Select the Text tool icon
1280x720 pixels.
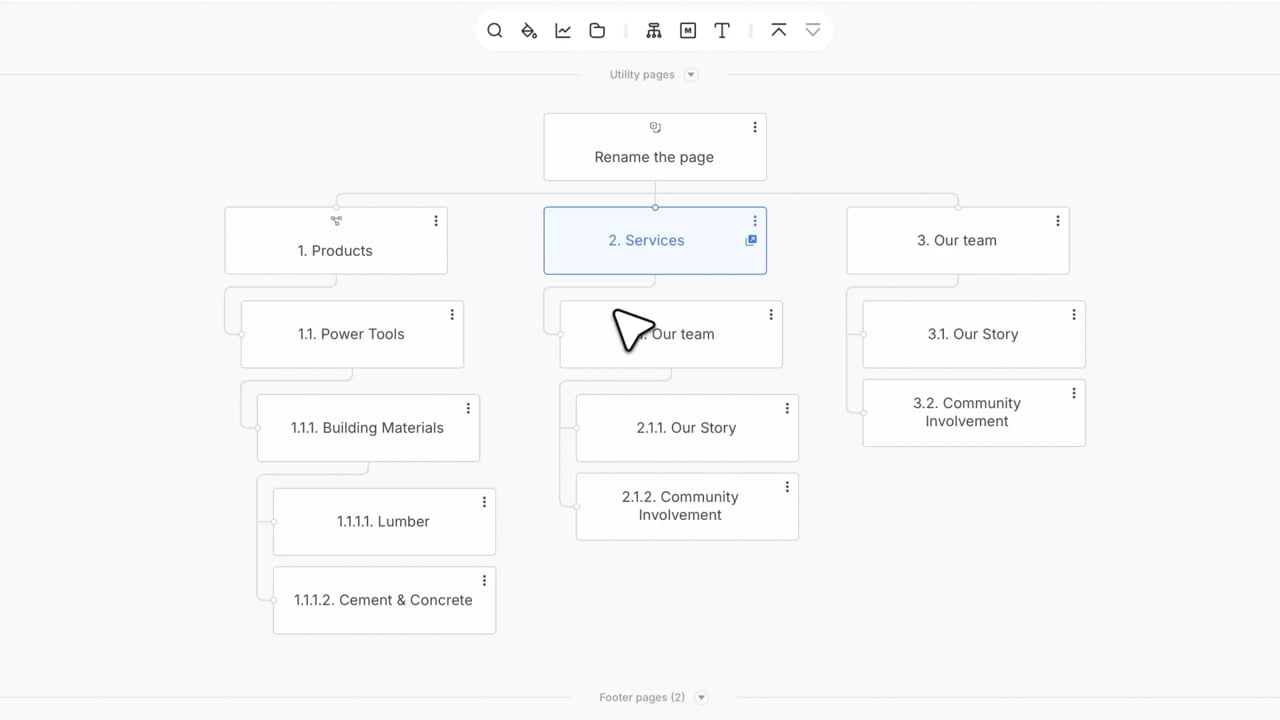click(x=722, y=31)
